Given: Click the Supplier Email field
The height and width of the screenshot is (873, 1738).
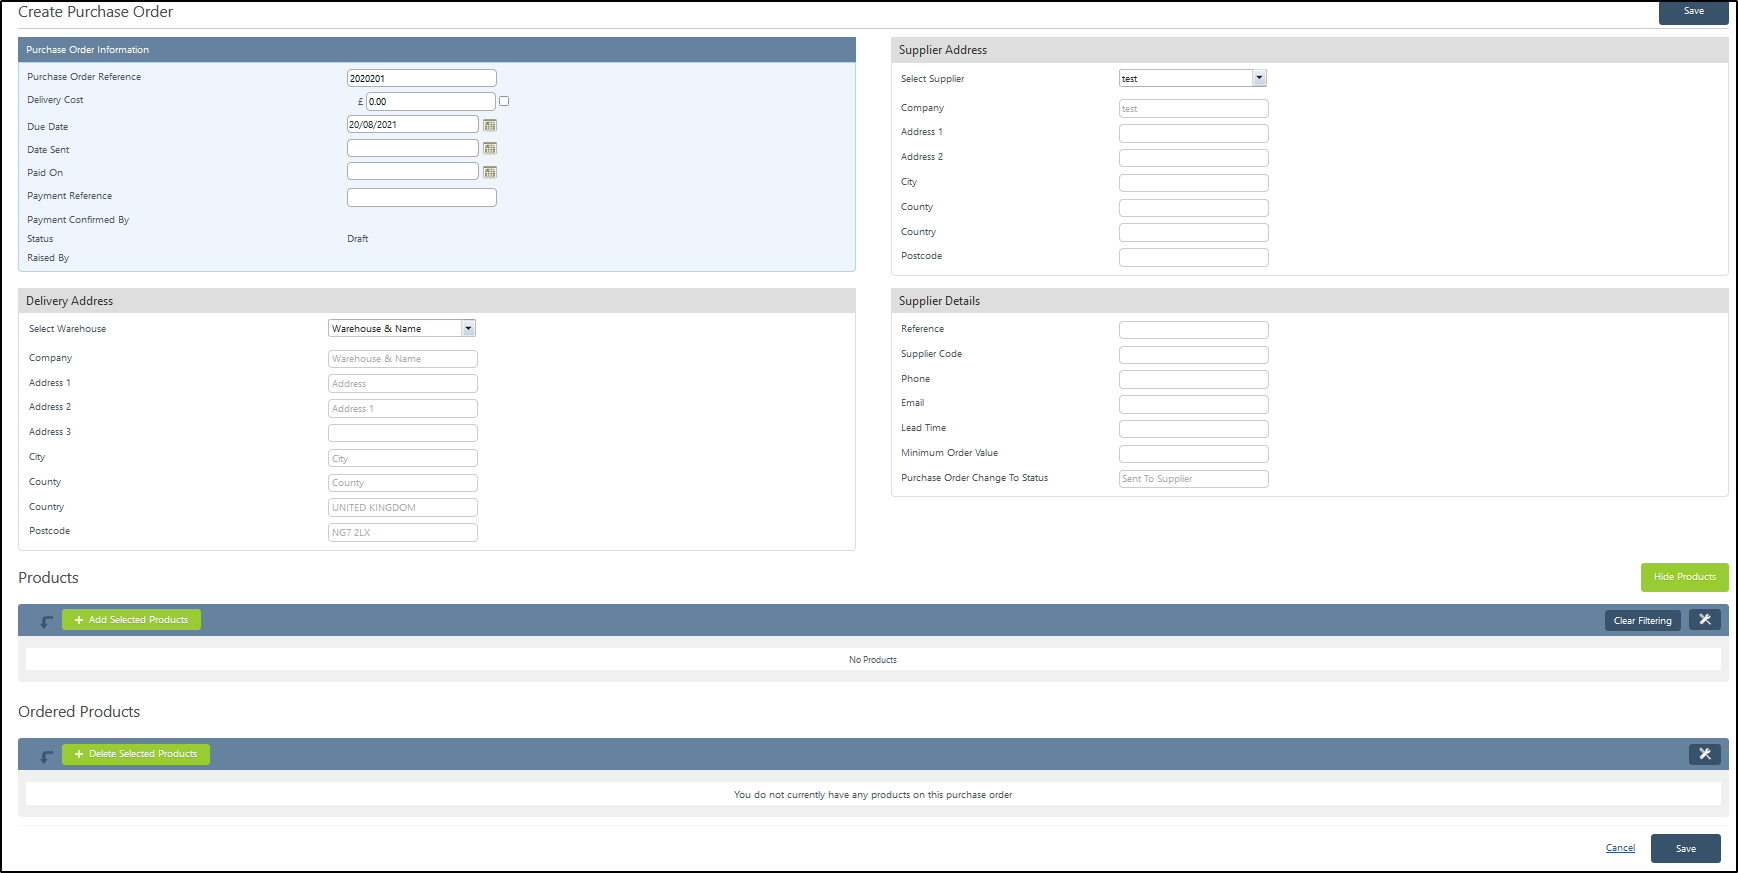Looking at the screenshot, I should click(1194, 404).
